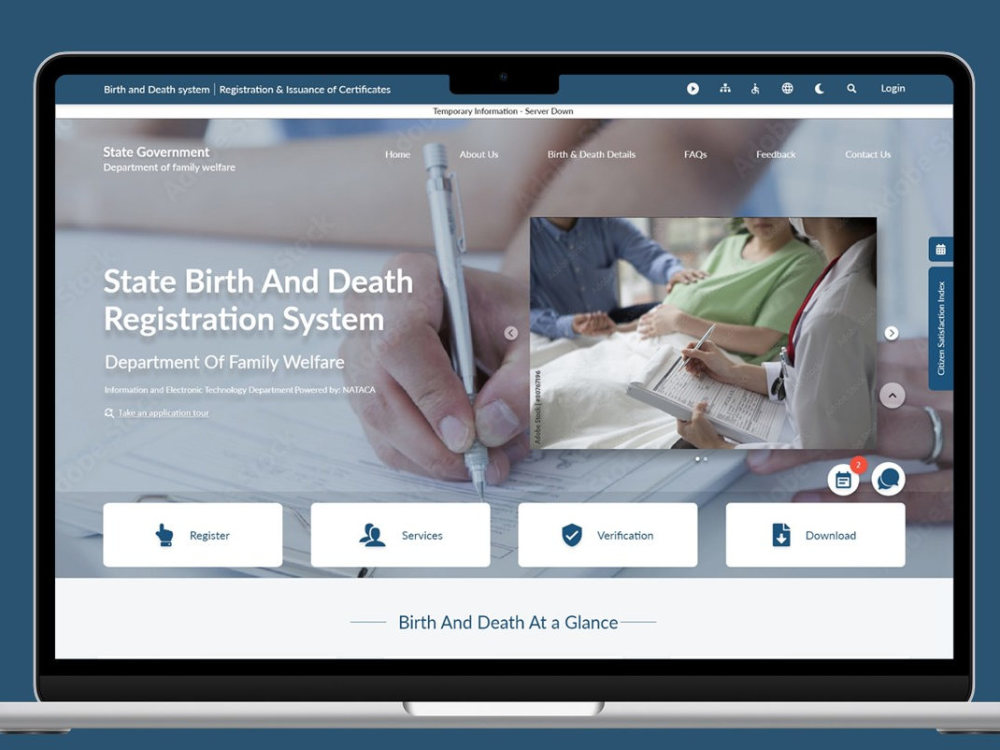This screenshot has height=750, width=1000.
Task: Click the scroll-to-top chevron button
Action: [x=892, y=395]
